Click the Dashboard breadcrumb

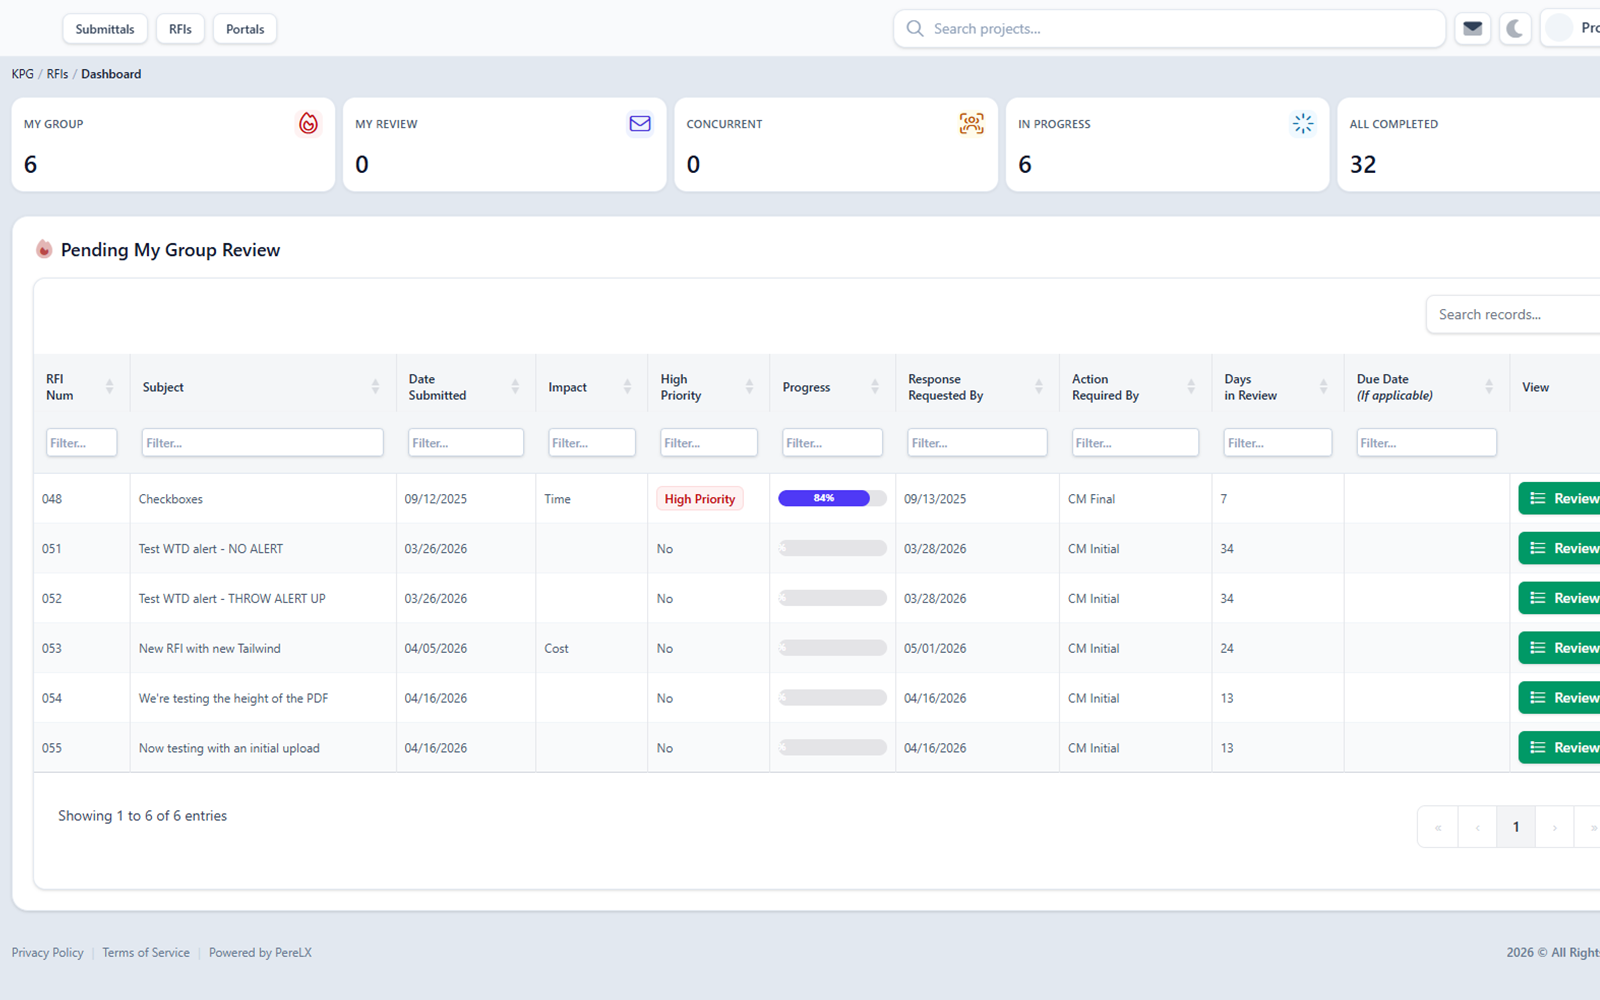point(111,74)
